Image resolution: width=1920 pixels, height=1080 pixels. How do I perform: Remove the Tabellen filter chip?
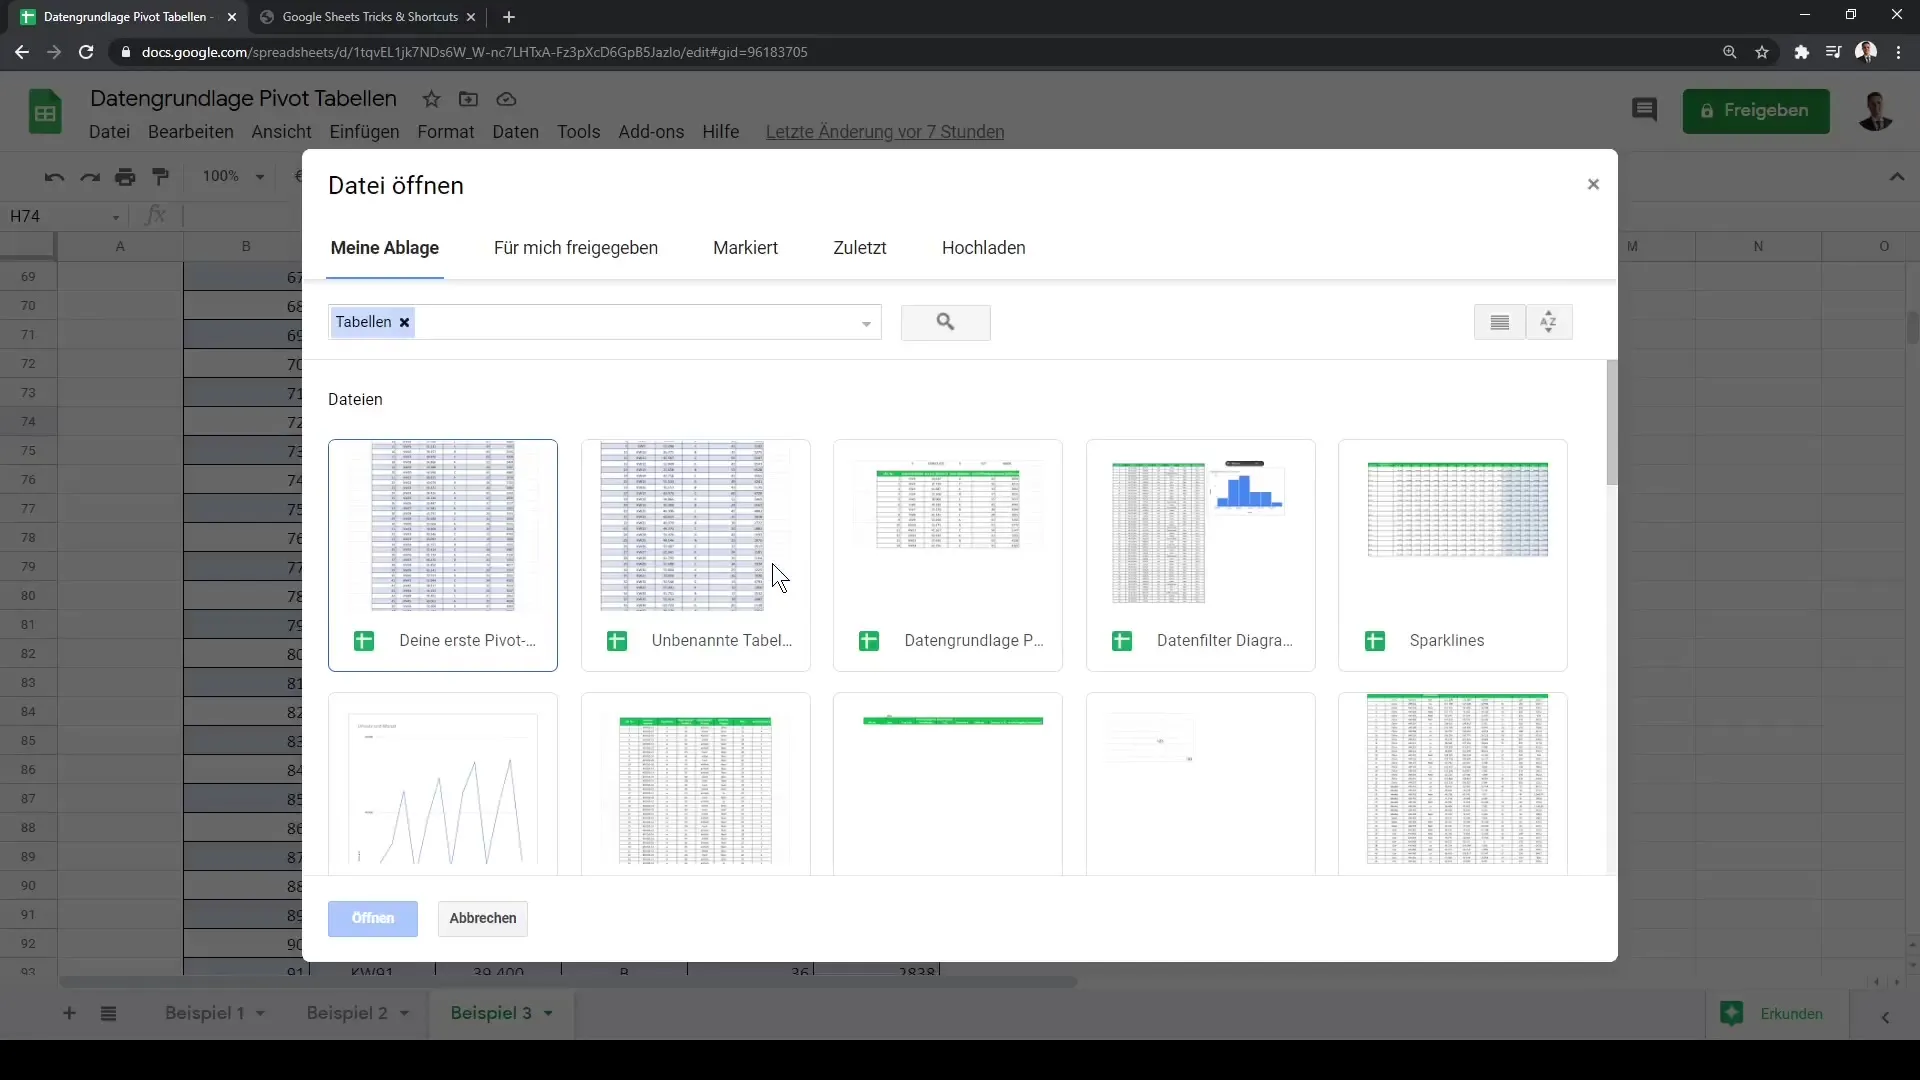pyautogui.click(x=405, y=322)
